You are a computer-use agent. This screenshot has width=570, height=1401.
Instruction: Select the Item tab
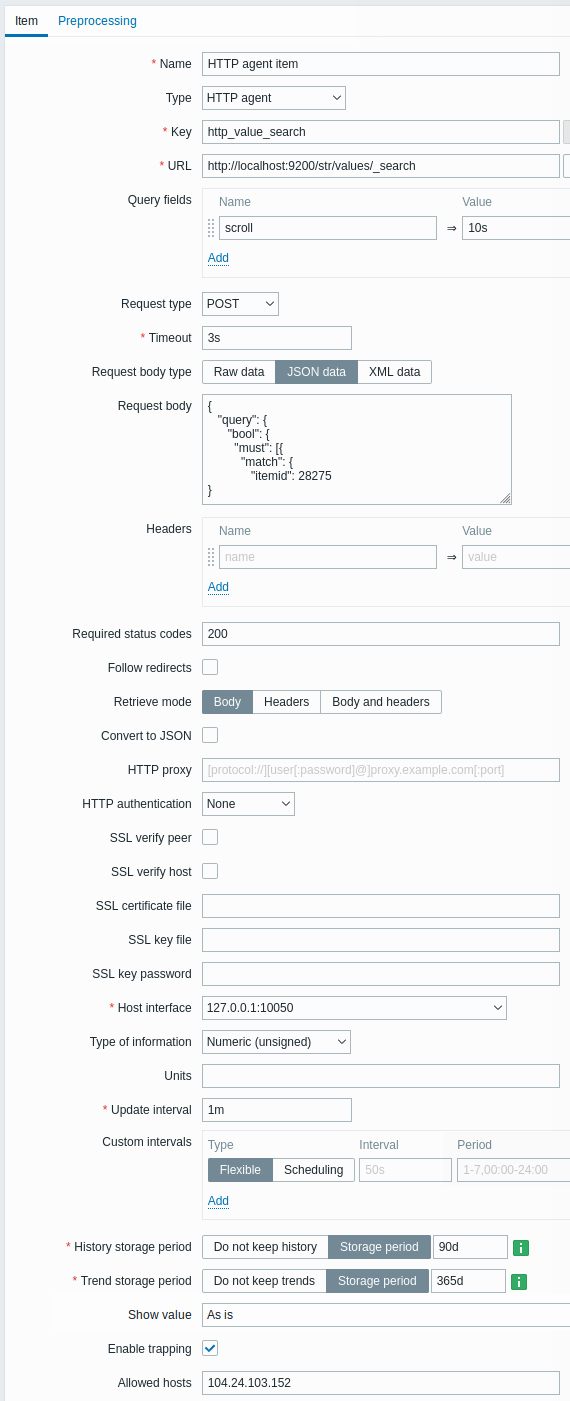(26, 21)
